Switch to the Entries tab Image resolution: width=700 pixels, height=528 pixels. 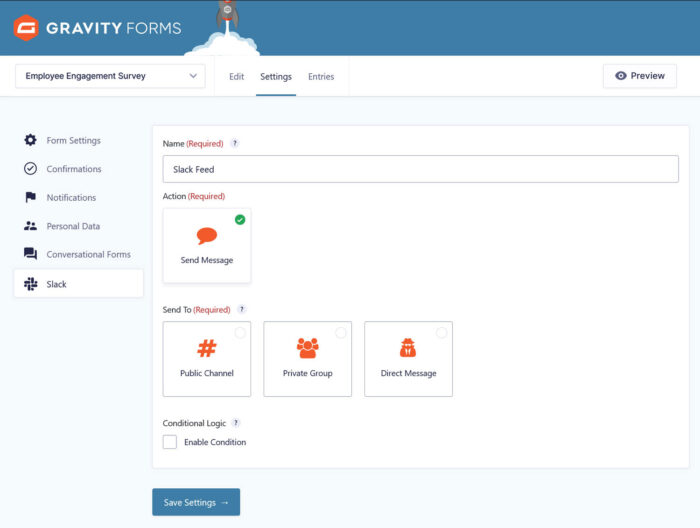(x=321, y=76)
